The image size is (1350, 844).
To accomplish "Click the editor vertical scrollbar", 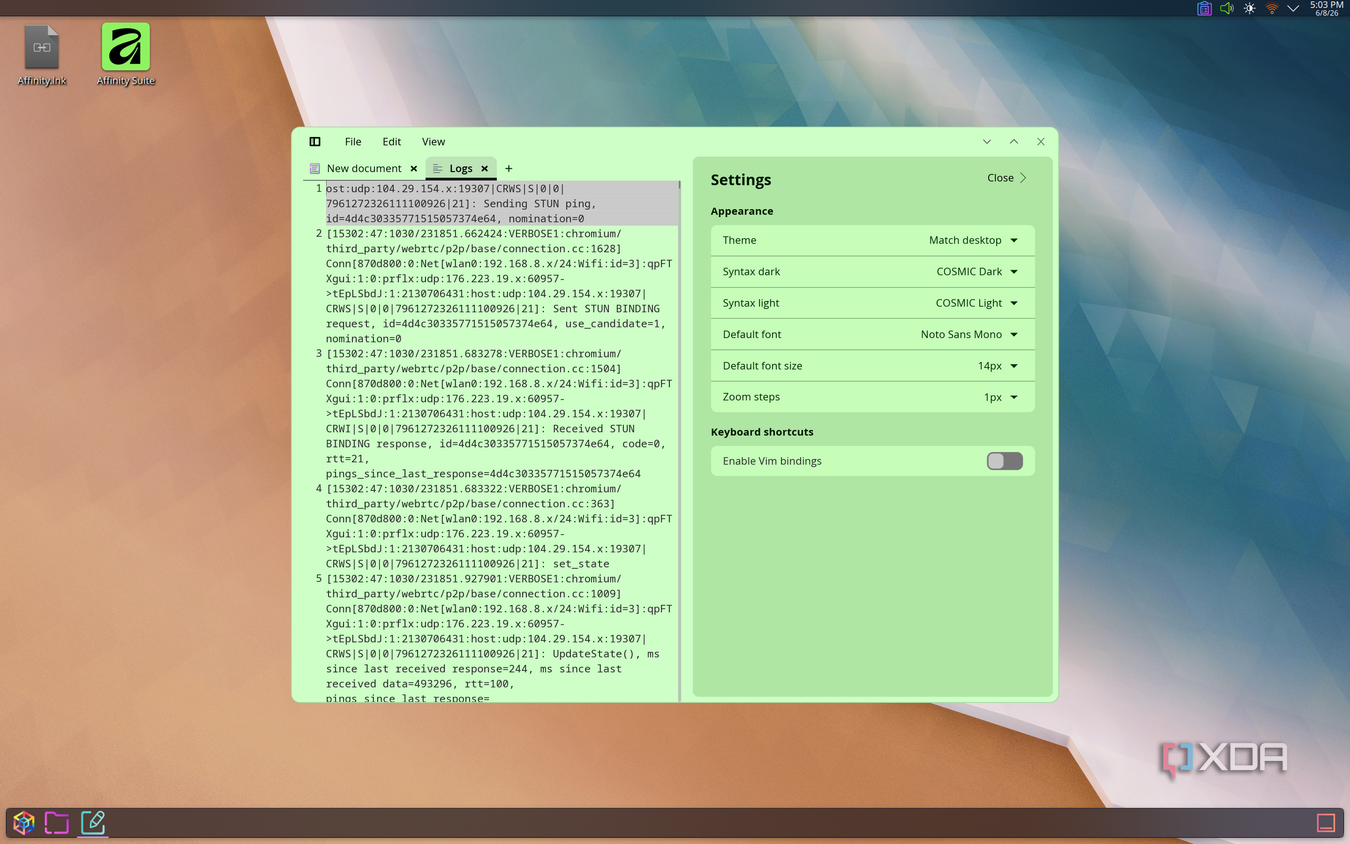I will tap(680, 440).
